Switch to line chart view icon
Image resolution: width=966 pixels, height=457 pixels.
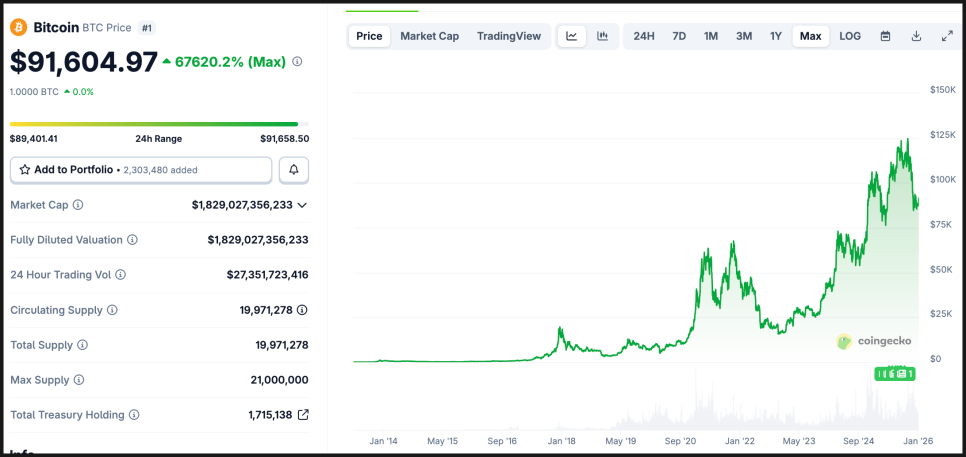(571, 36)
